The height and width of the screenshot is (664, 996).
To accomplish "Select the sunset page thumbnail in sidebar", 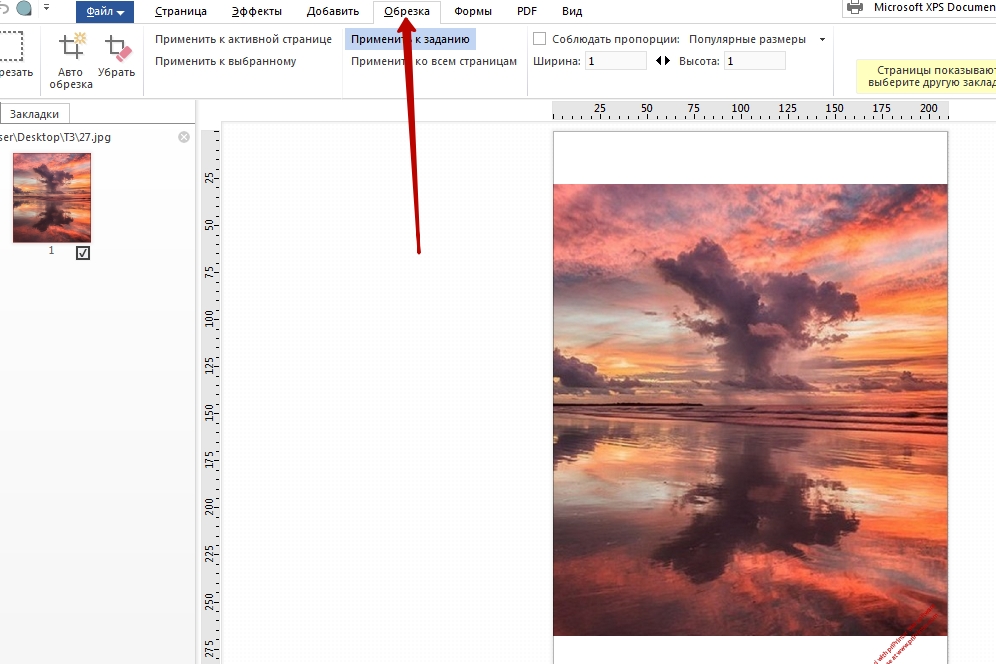I will (x=51, y=197).
